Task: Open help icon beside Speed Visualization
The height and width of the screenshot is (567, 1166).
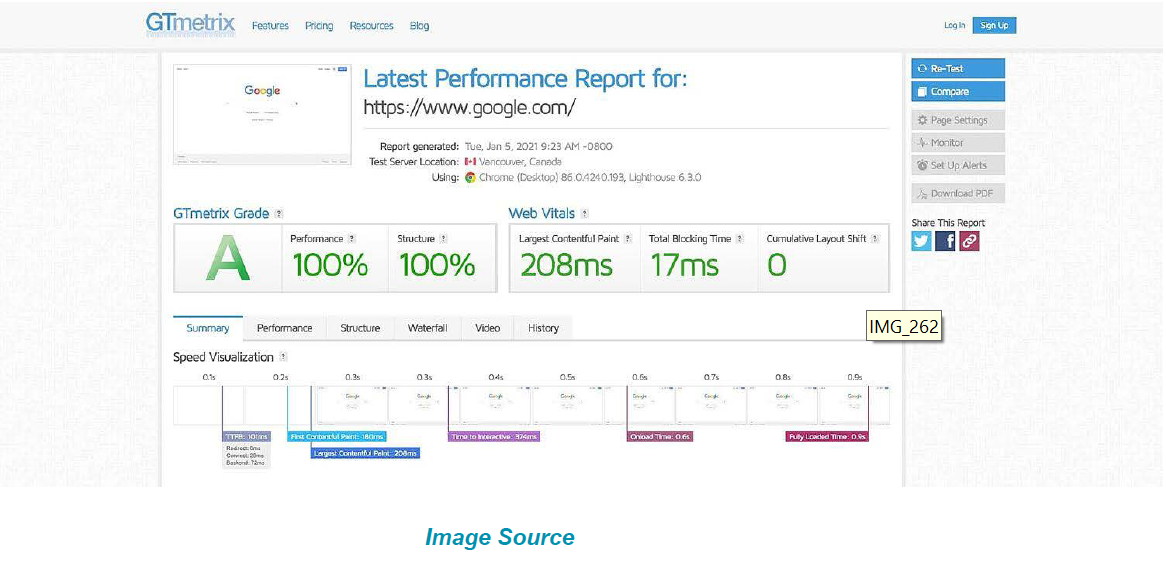Action: (x=283, y=357)
